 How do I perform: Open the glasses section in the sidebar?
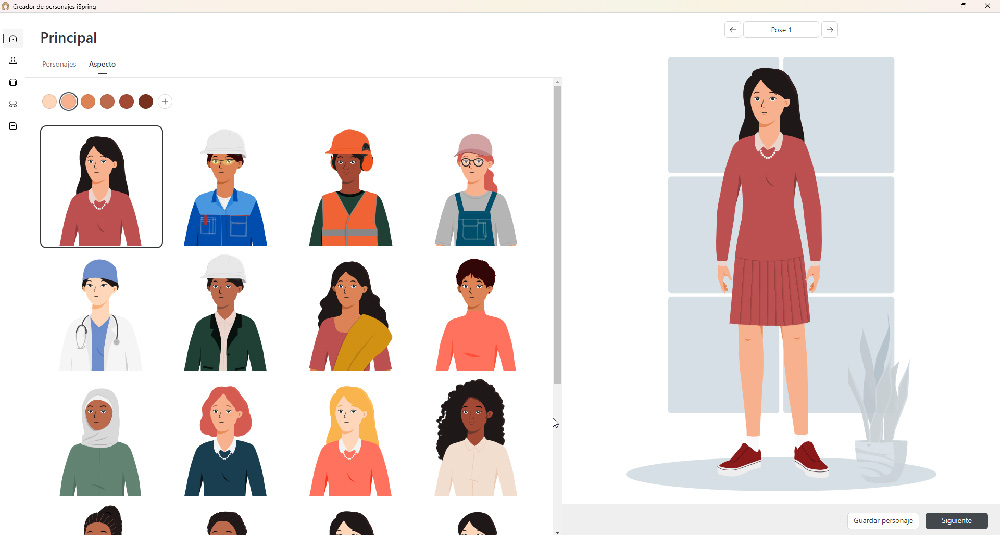click(x=13, y=104)
